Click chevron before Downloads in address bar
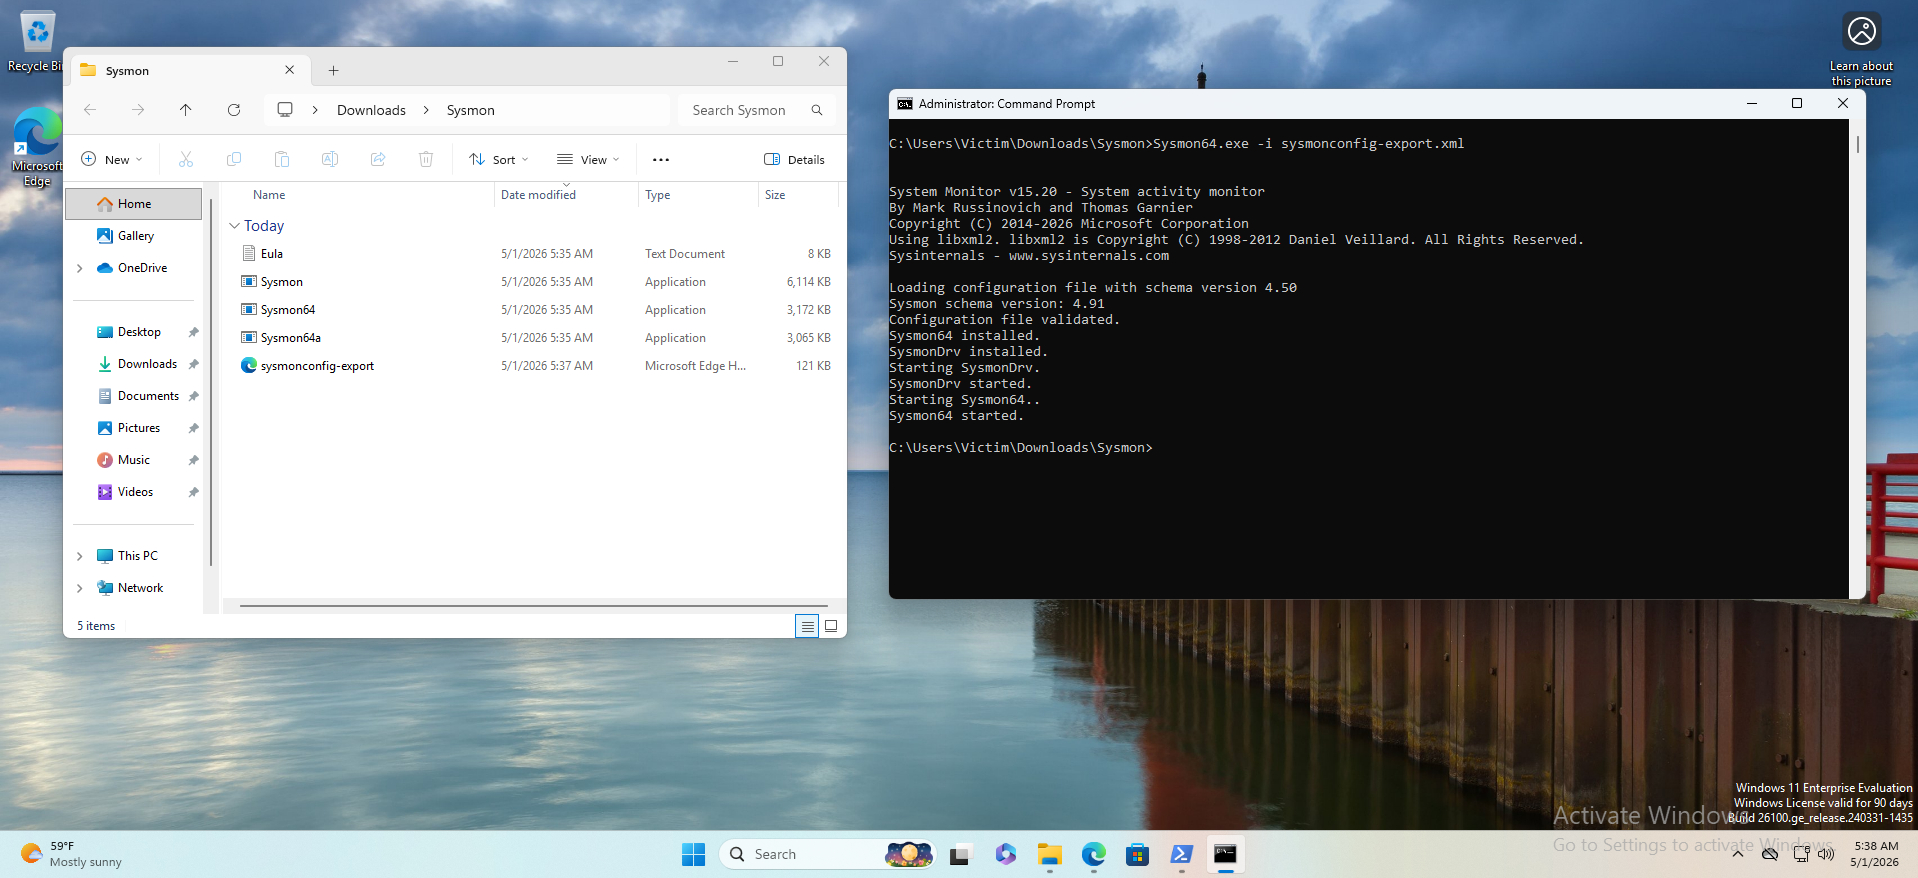This screenshot has height=878, width=1918. click(x=315, y=110)
